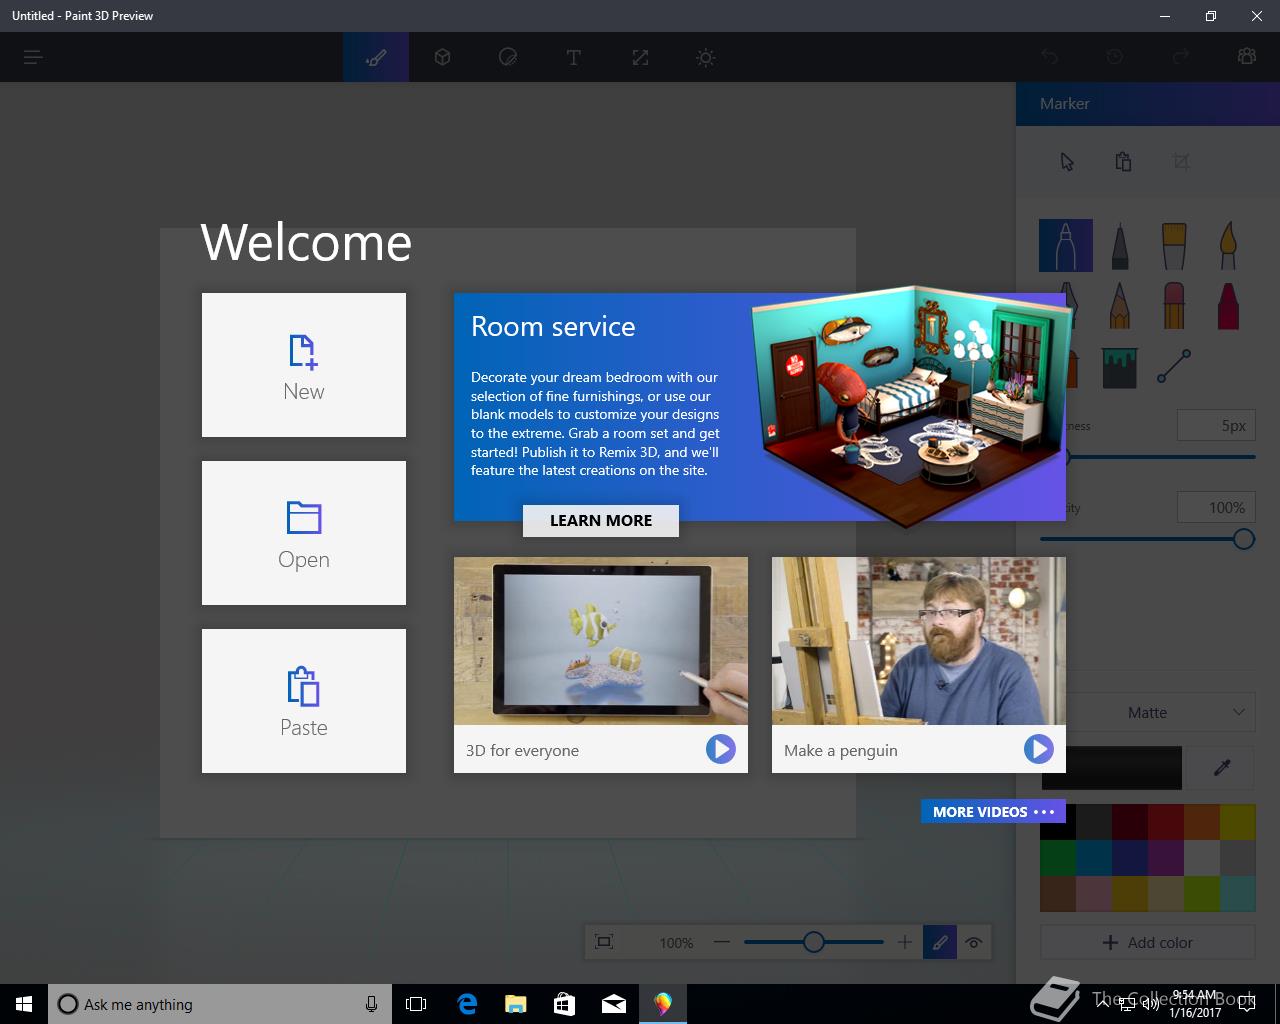The height and width of the screenshot is (1024, 1280).
Task: Click the MORE VIDEOS button
Action: coord(993,812)
